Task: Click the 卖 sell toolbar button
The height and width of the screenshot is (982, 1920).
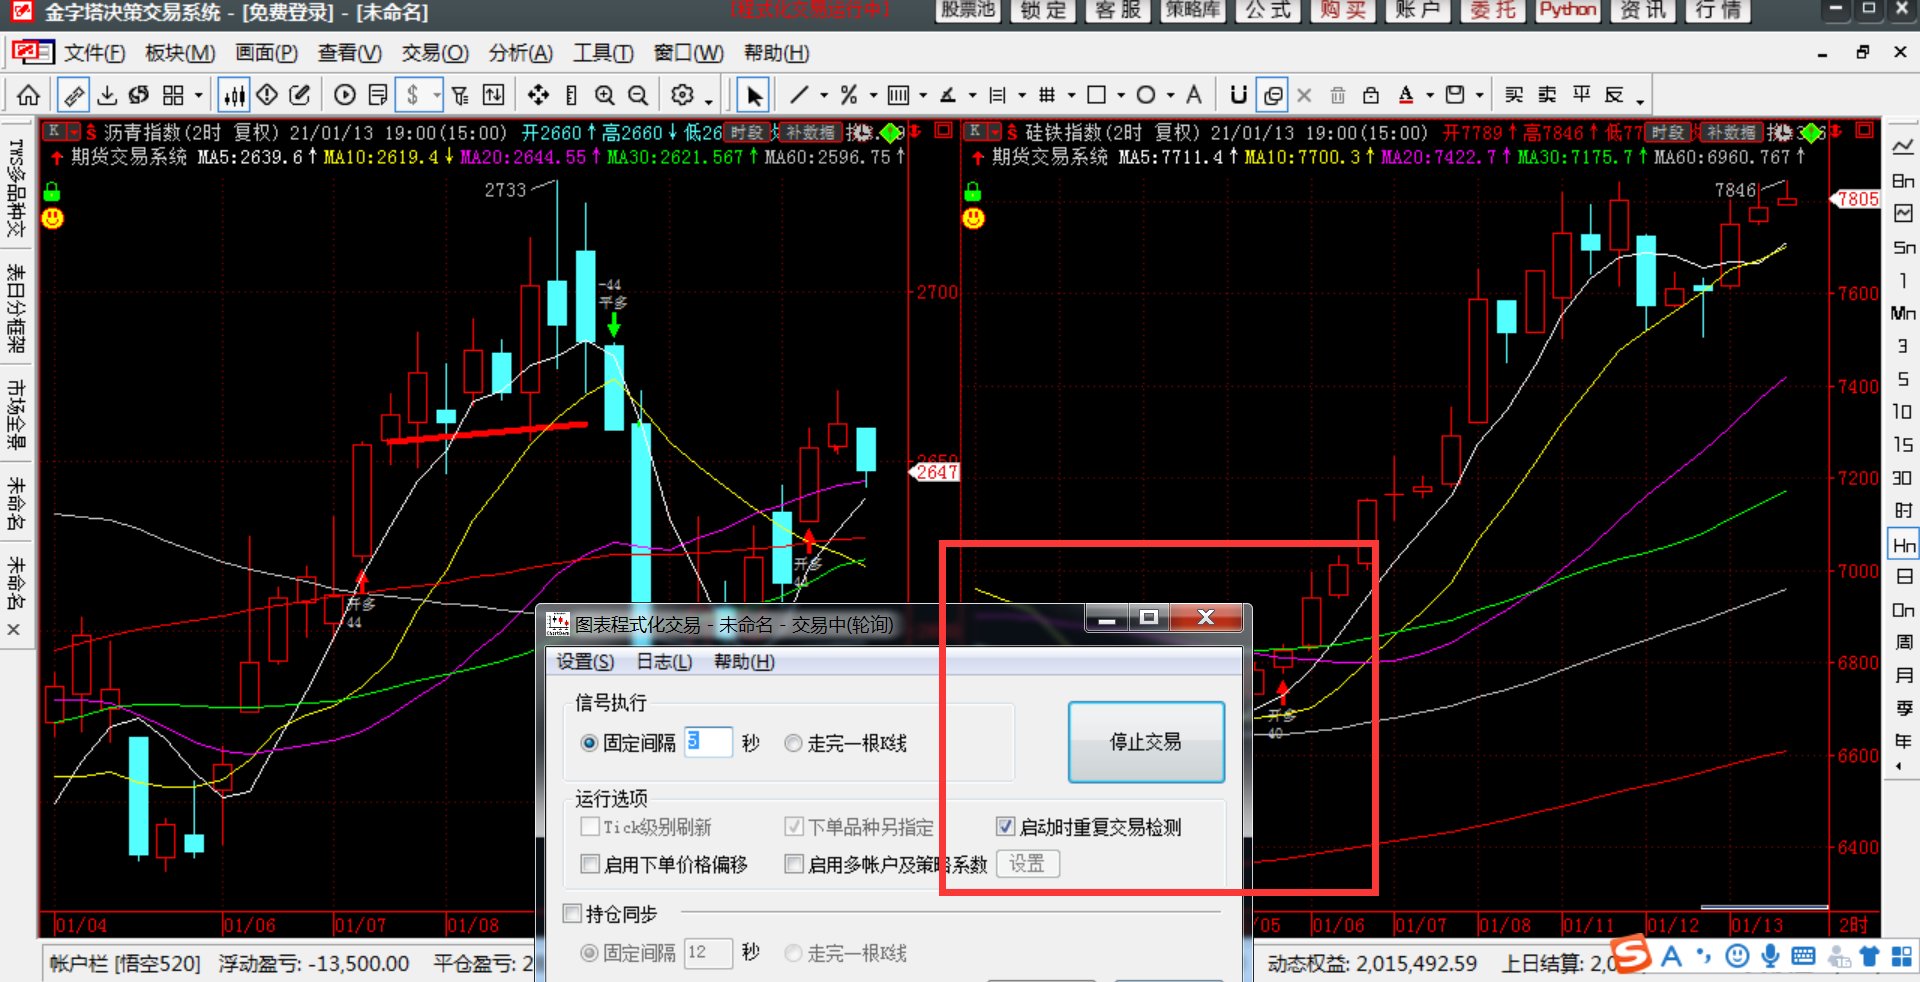Action: pyautogui.click(x=1547, y=95)
